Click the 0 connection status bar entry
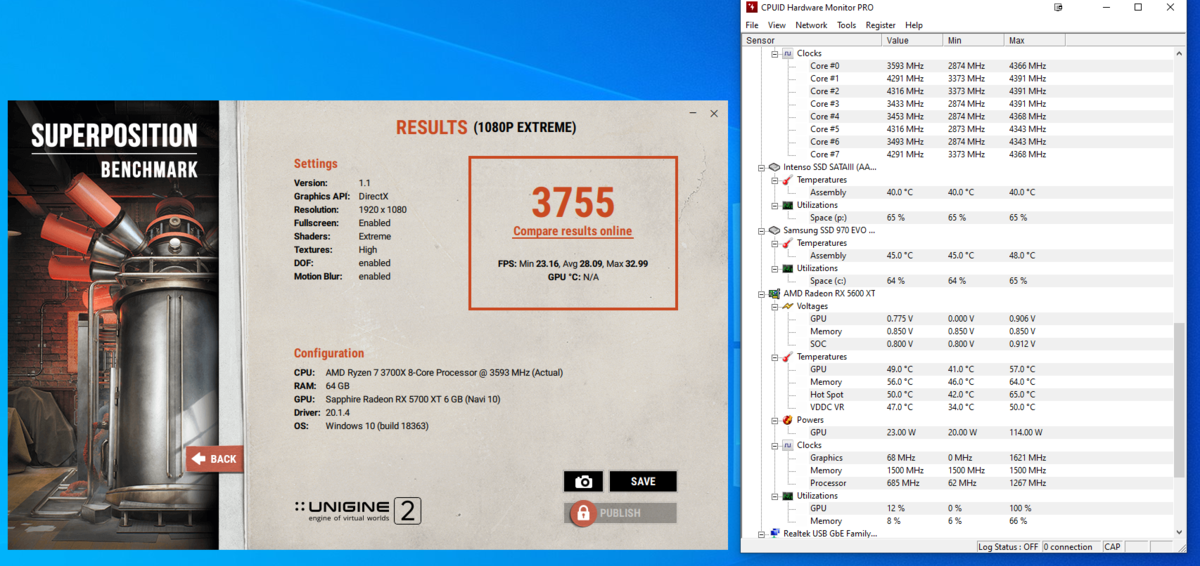The height and width of the screenshot is (566, 1200). click(x=1070, y=547)
